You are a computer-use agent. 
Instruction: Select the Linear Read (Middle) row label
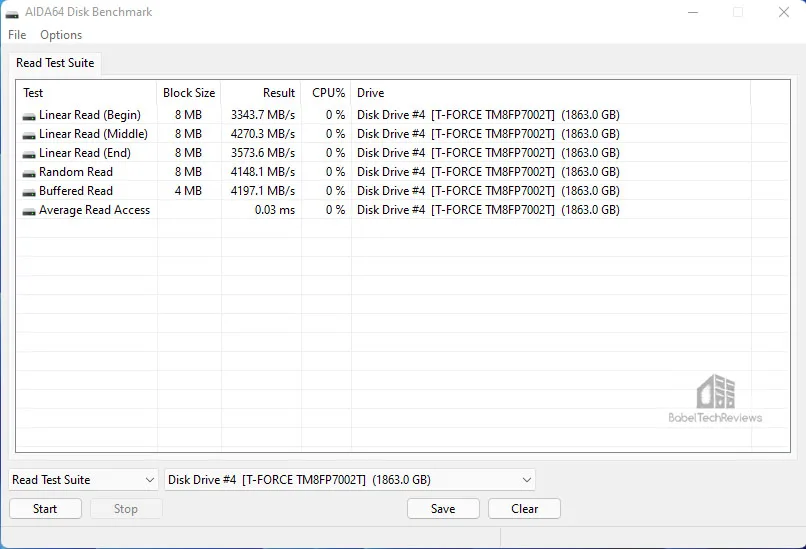94,134
